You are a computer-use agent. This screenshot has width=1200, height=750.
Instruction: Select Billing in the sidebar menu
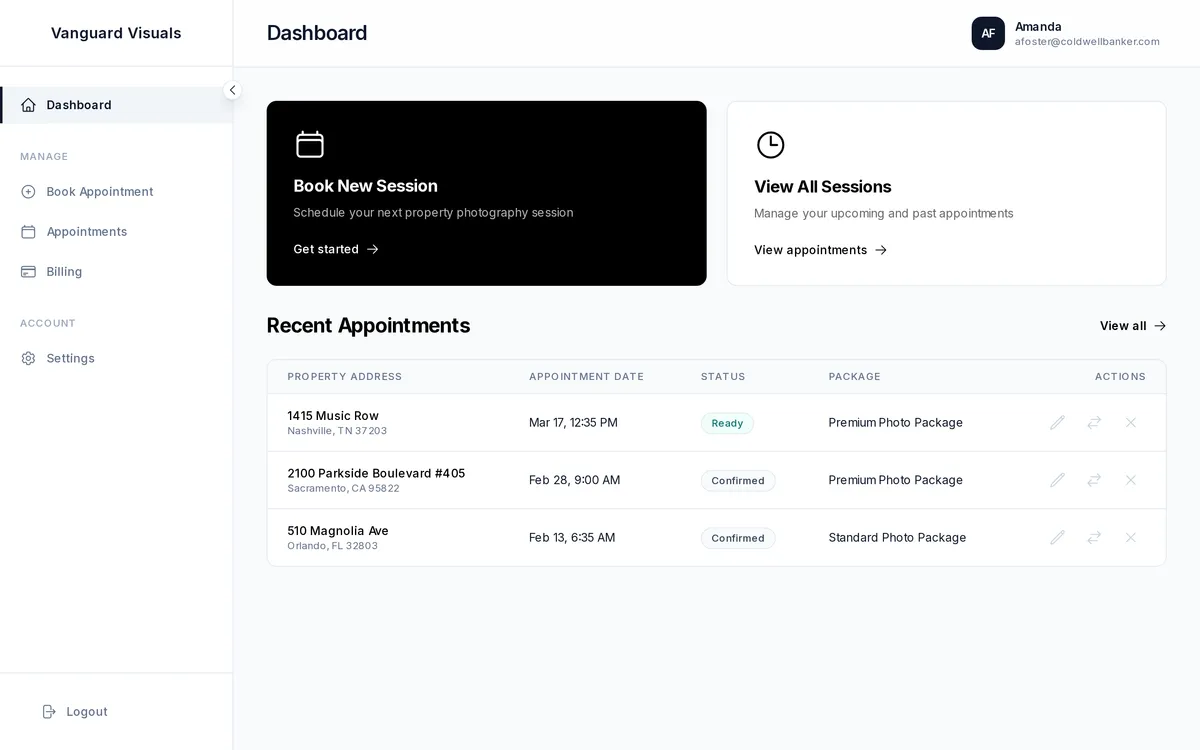pyautogui.click(x=64, y=271)
